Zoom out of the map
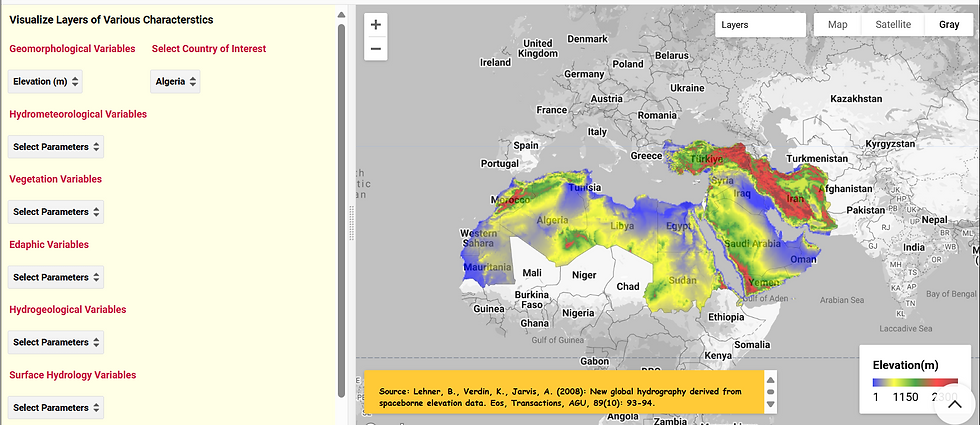 376,49
